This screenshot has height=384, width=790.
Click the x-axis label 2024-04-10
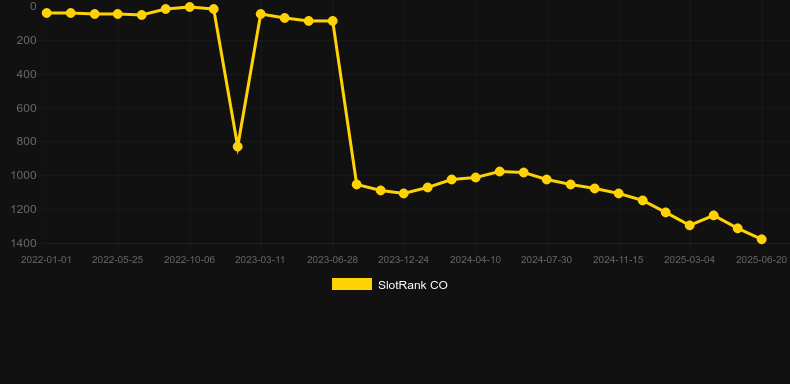475,260
